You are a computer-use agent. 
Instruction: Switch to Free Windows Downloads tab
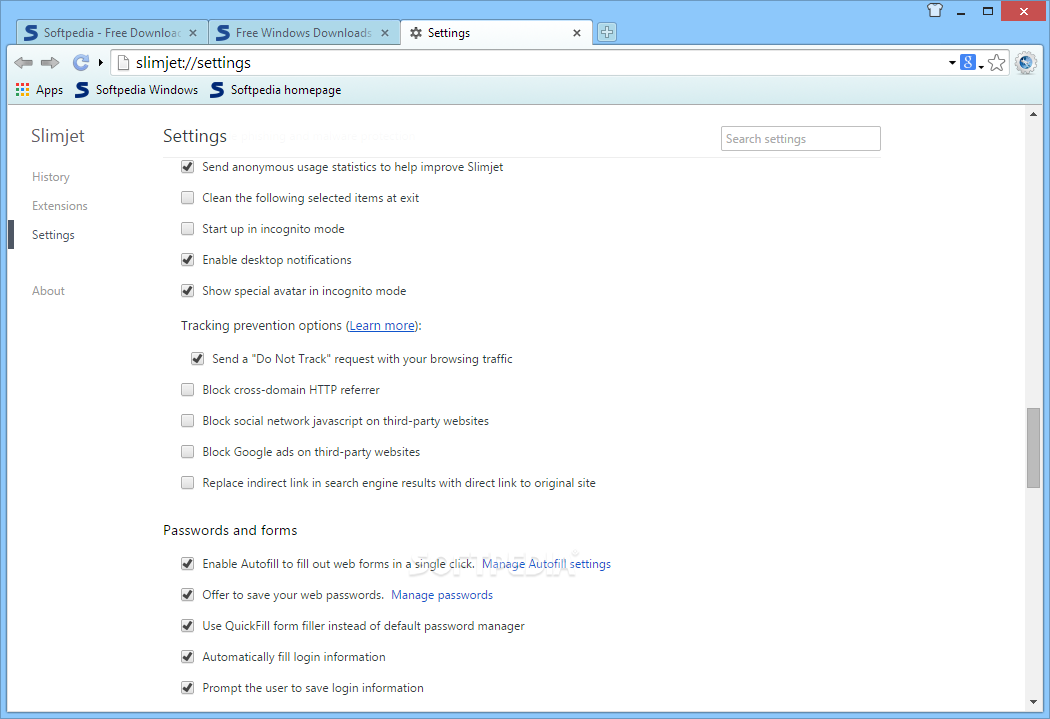tap(304, 33)
